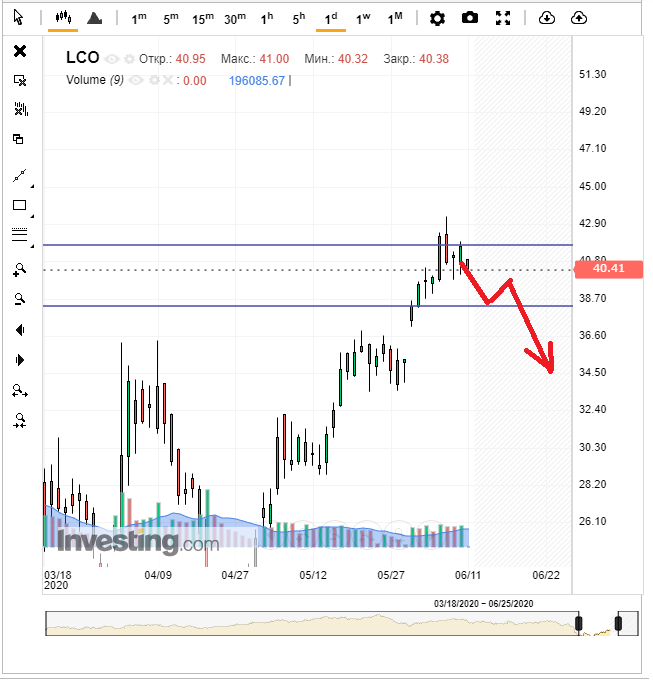Select the rectangle shape tool

coord(20,205)
